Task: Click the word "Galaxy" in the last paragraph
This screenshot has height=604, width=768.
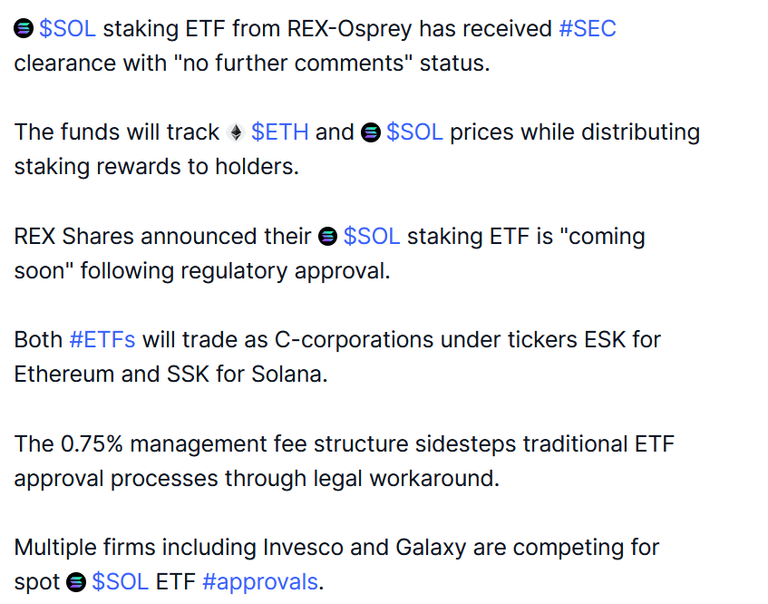Action: (431, 548)
